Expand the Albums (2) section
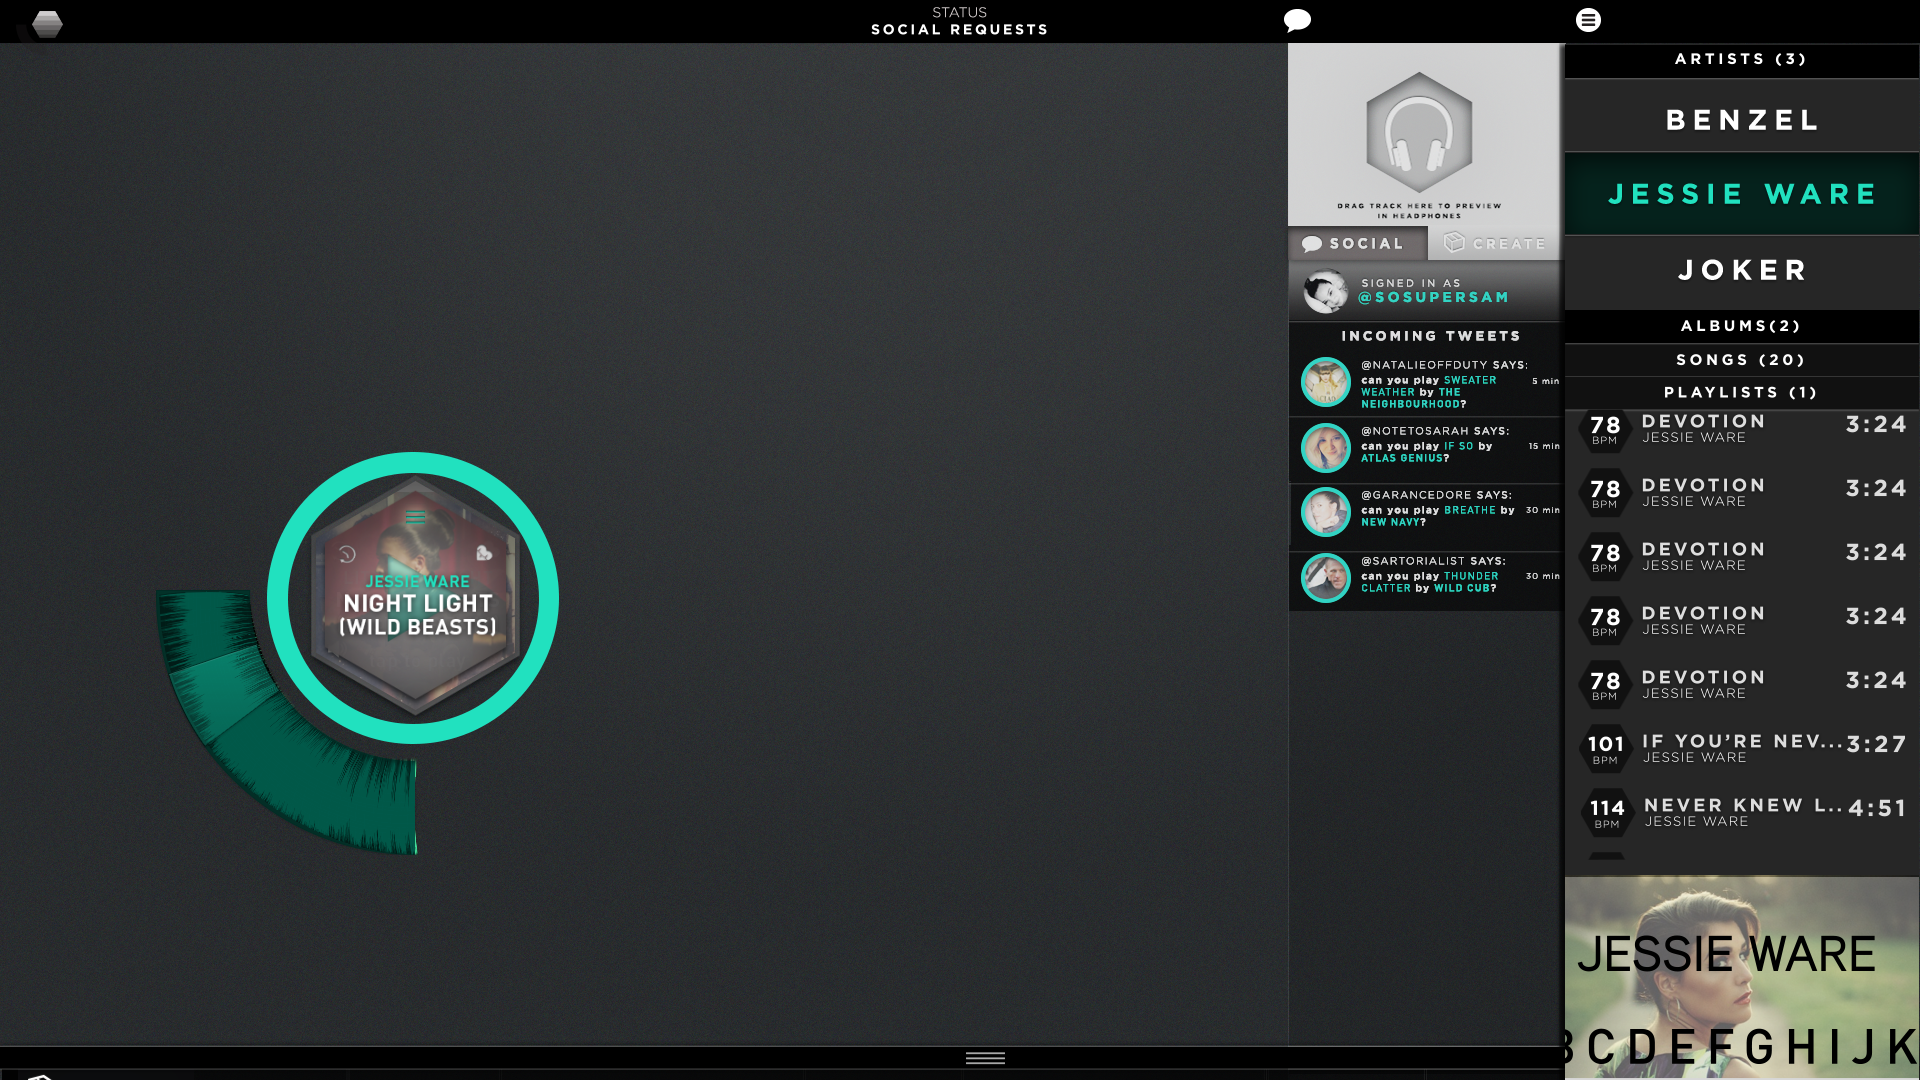Screen dimensions: 1920x1080 tap(1741, 326)
